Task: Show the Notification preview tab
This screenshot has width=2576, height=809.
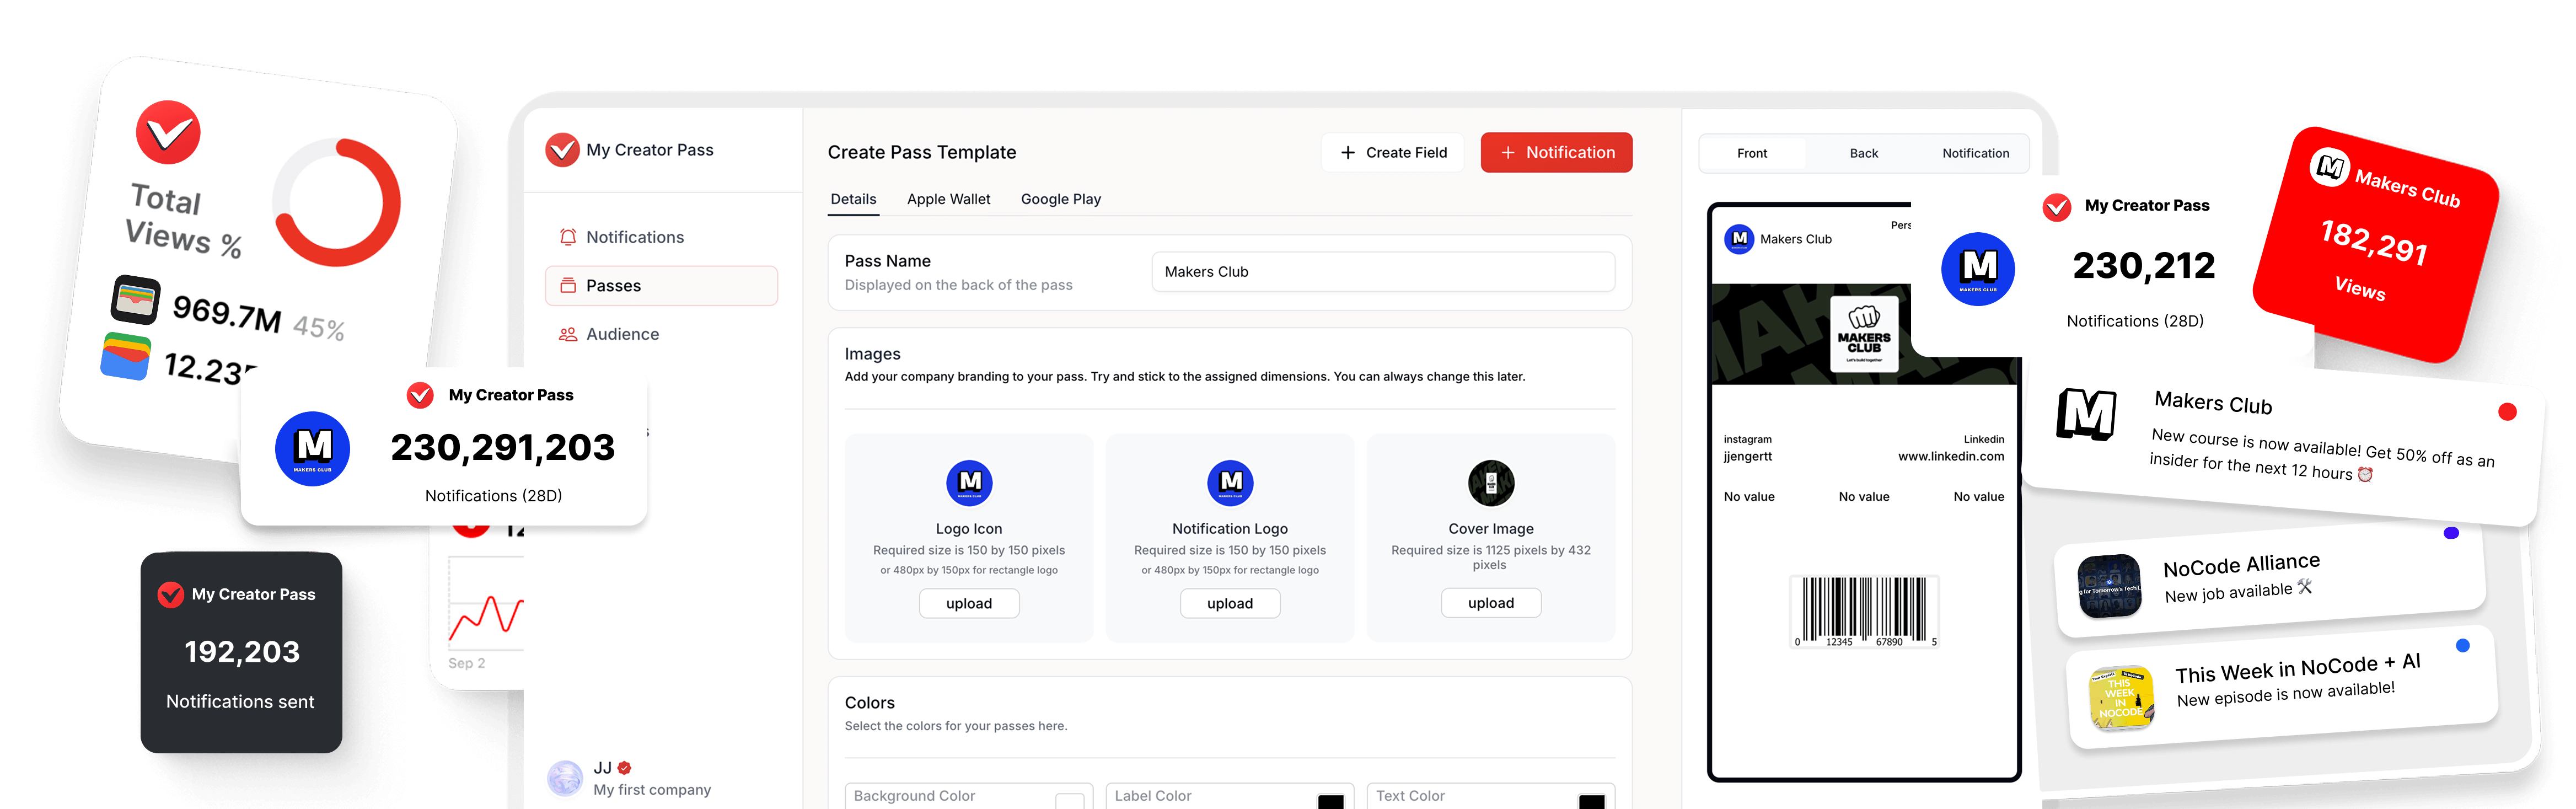Action: (1975, 153)
